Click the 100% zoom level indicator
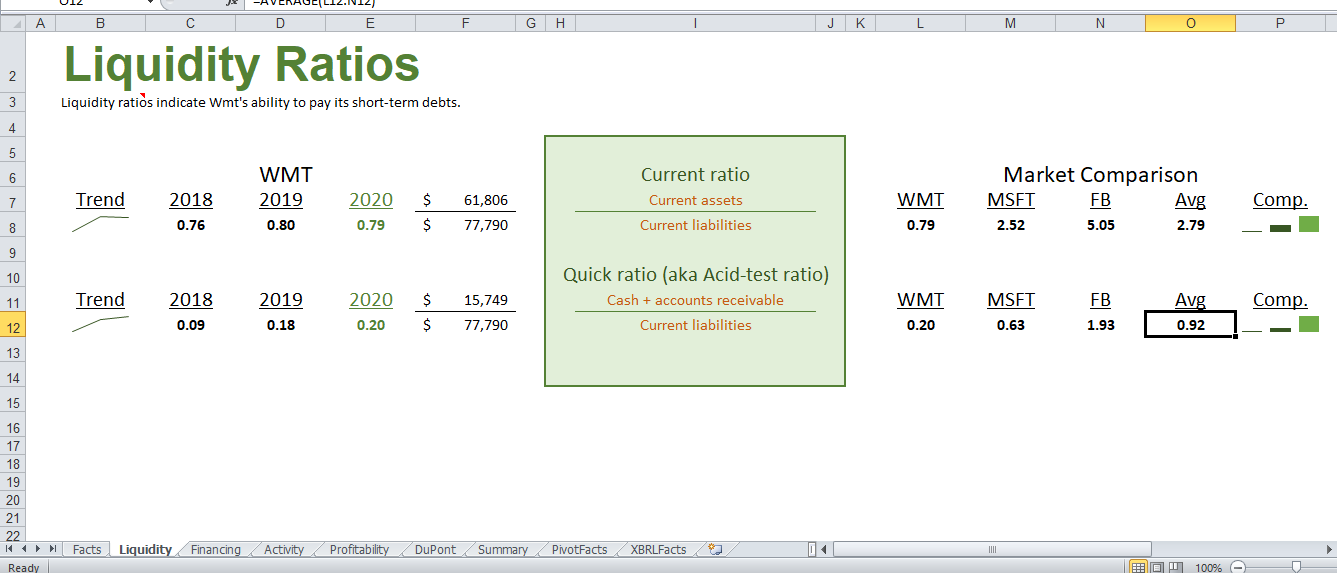 [x=1209, y=567]
